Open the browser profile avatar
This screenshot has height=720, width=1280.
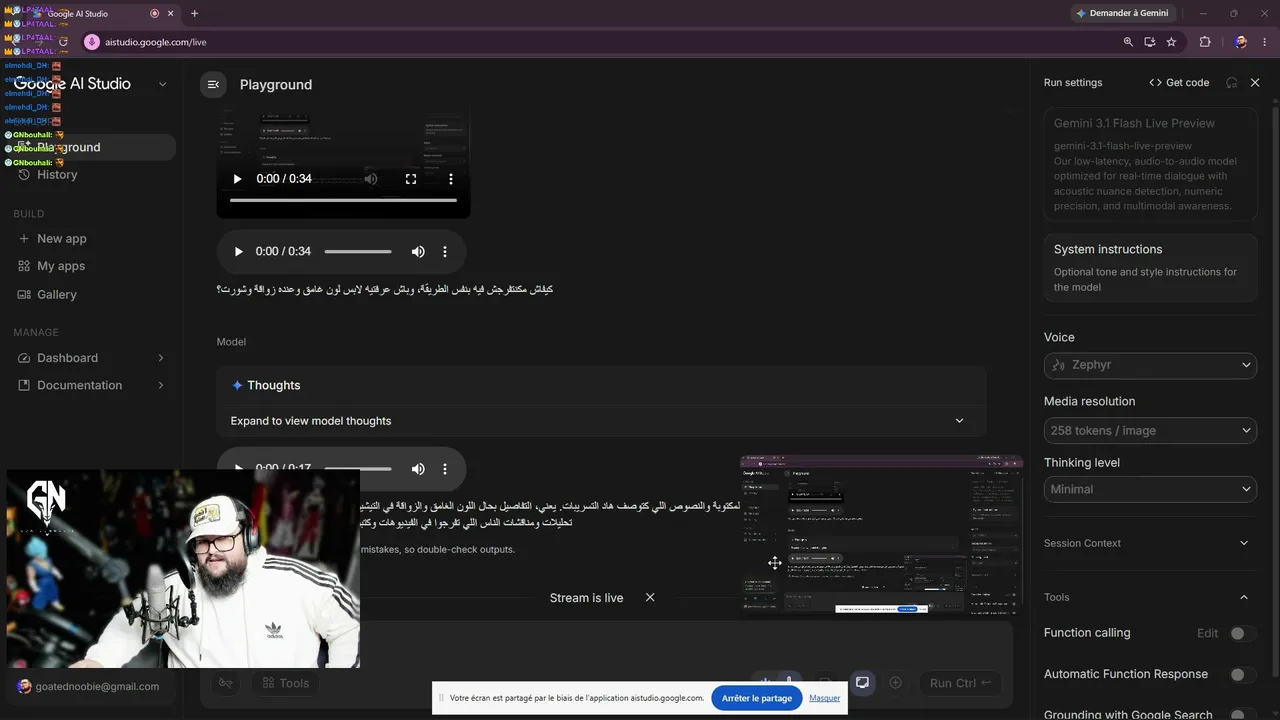1241,42
